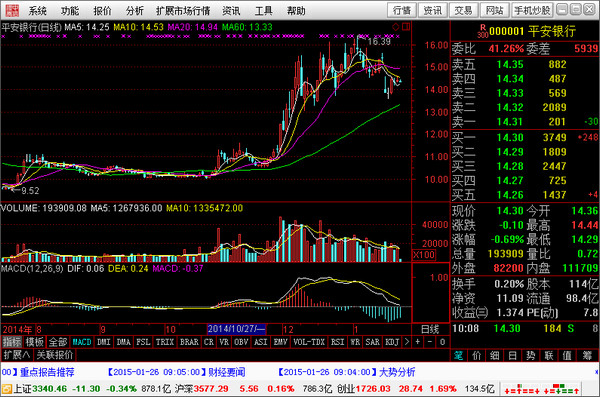
Task: Click the R300 badge beside stock code
Action: coord(483,31)
